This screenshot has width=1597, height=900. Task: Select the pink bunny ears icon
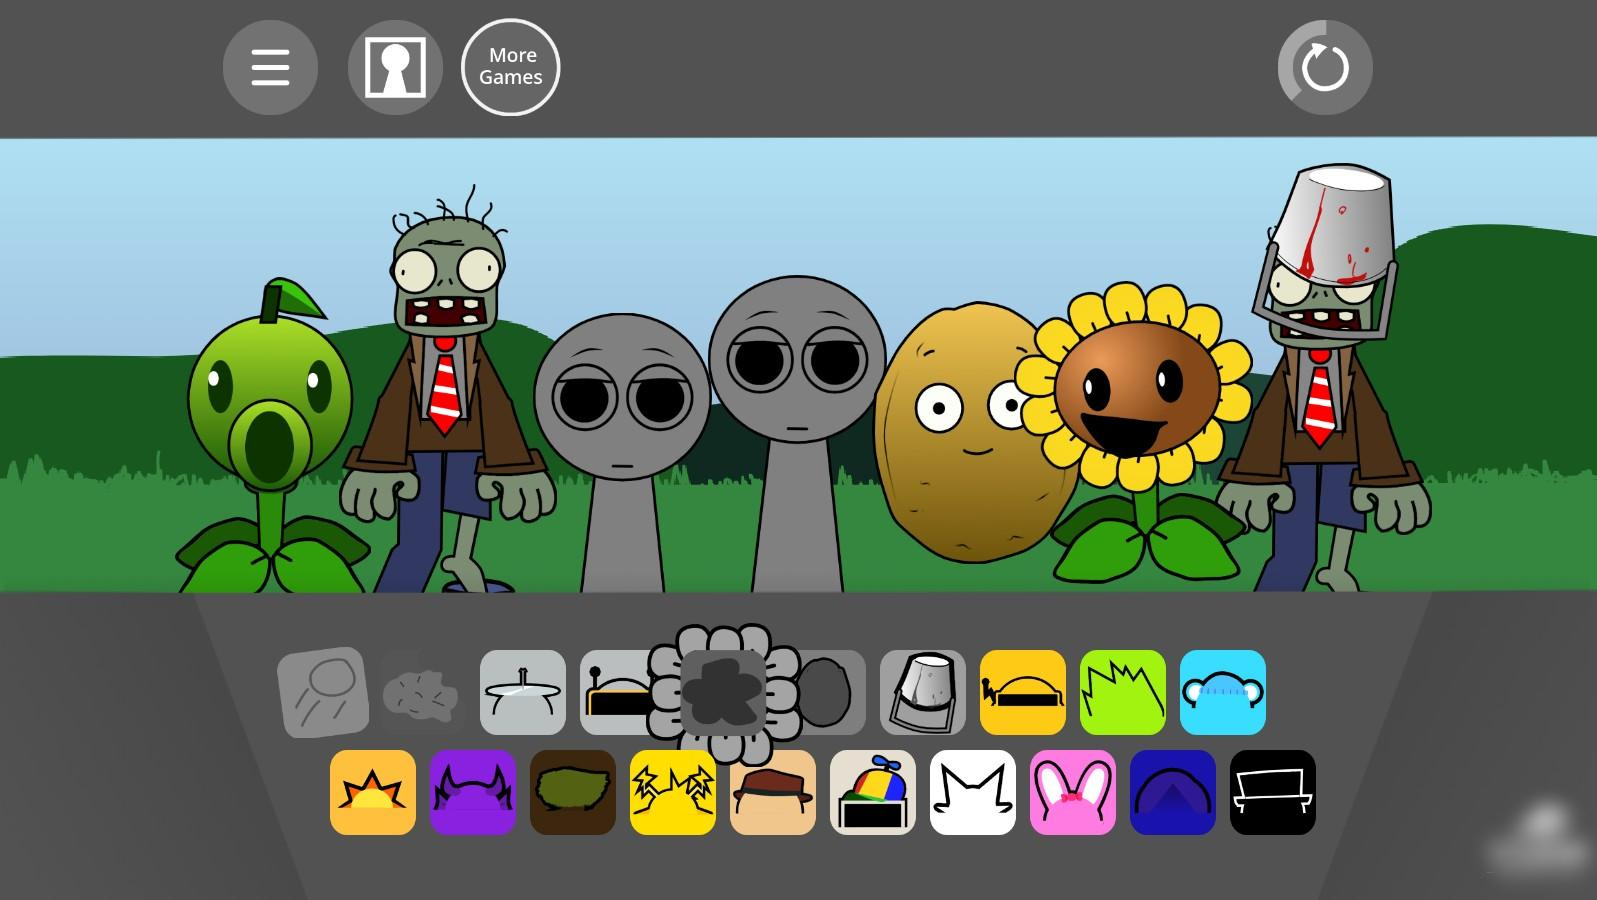tap(1073, 792)
